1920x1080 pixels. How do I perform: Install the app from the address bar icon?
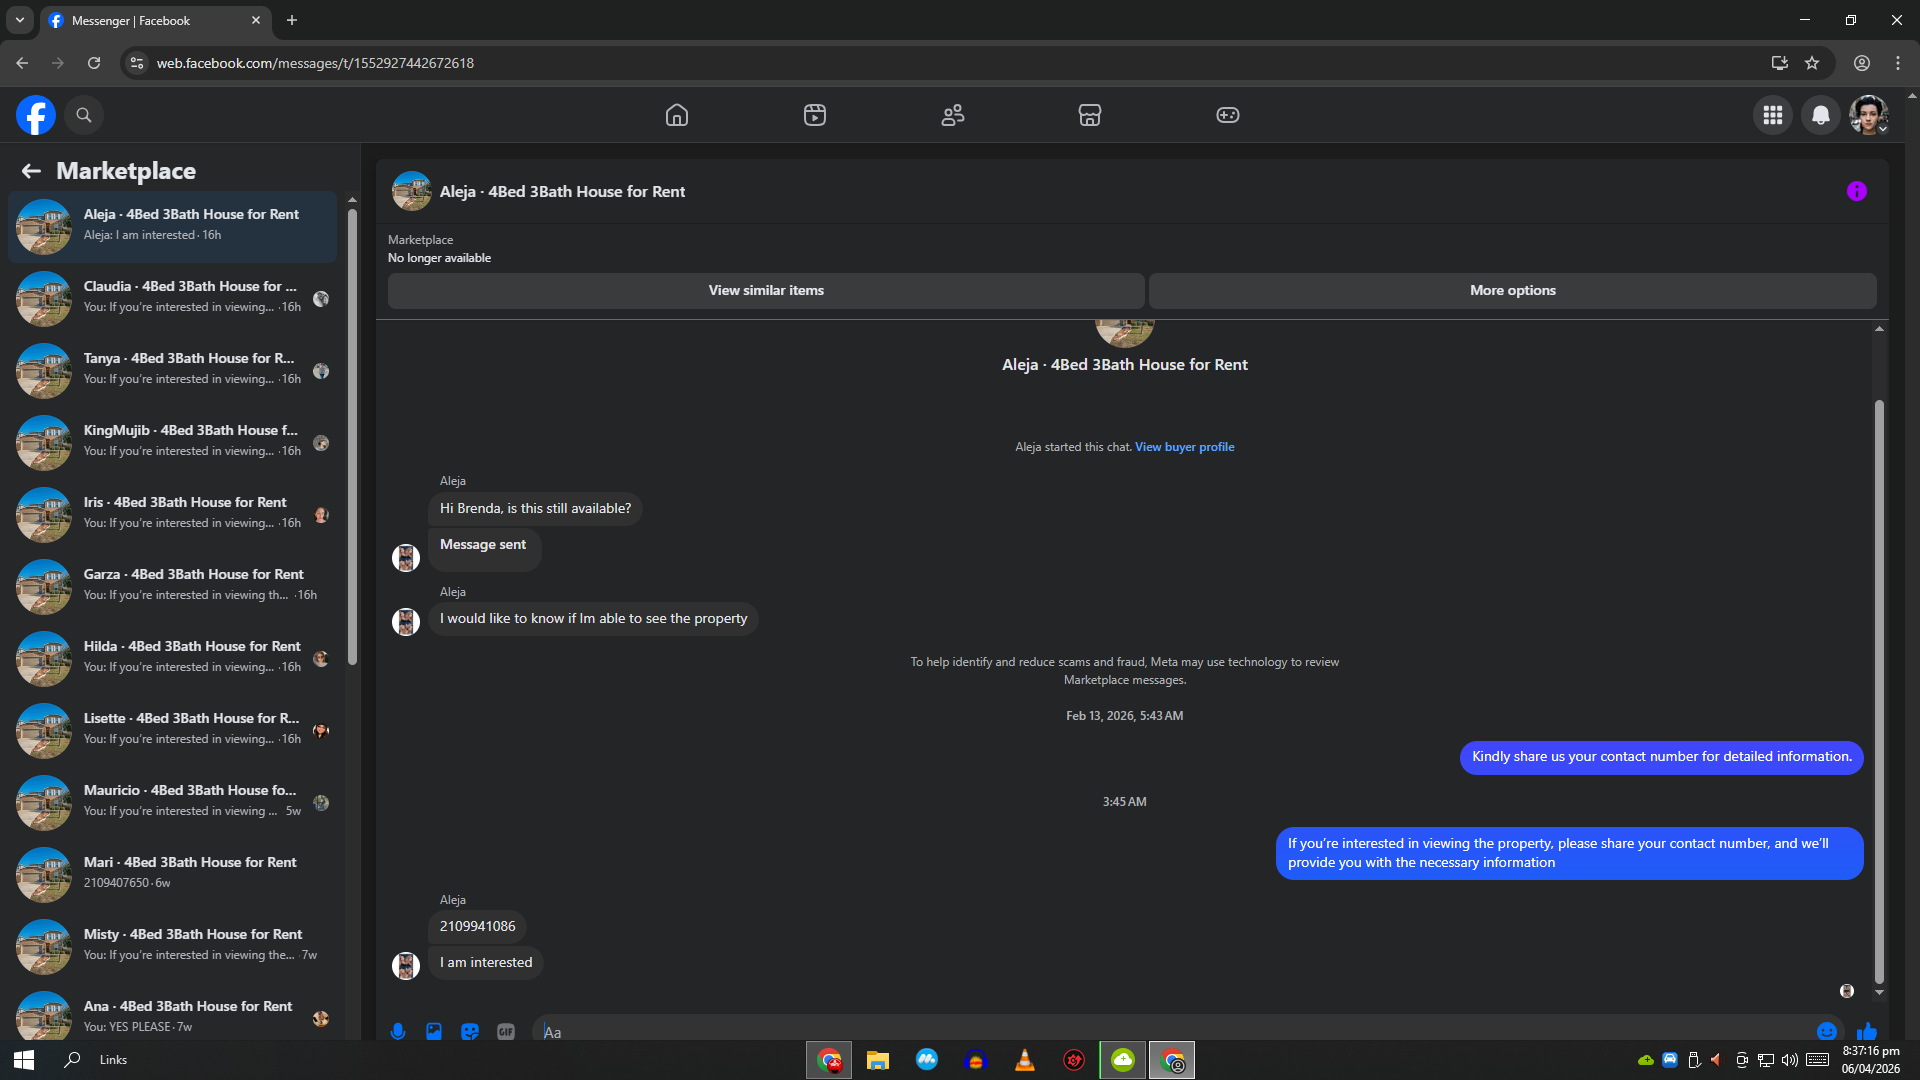coord(1780,63)
